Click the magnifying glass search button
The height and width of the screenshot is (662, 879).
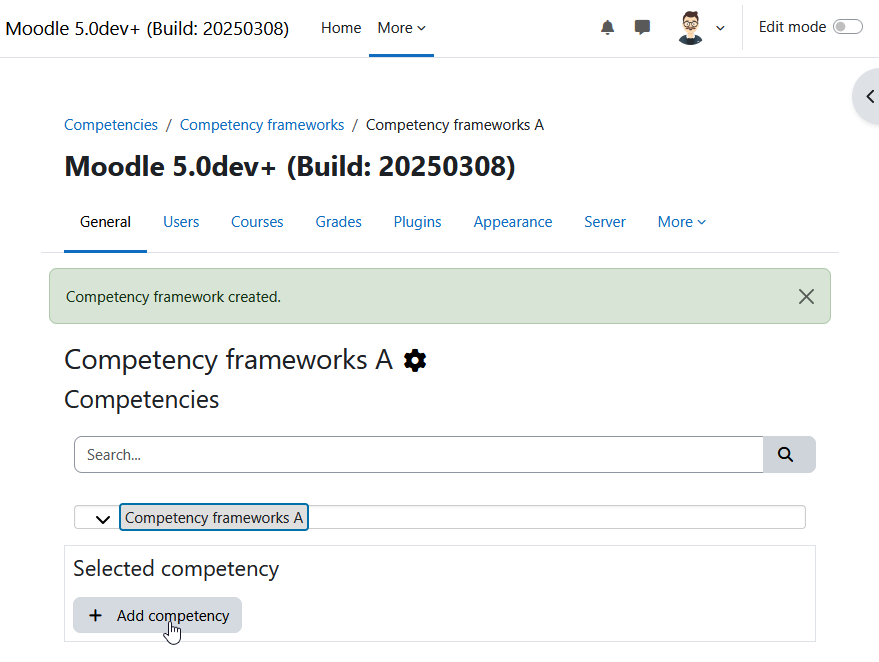click(789, 454)
